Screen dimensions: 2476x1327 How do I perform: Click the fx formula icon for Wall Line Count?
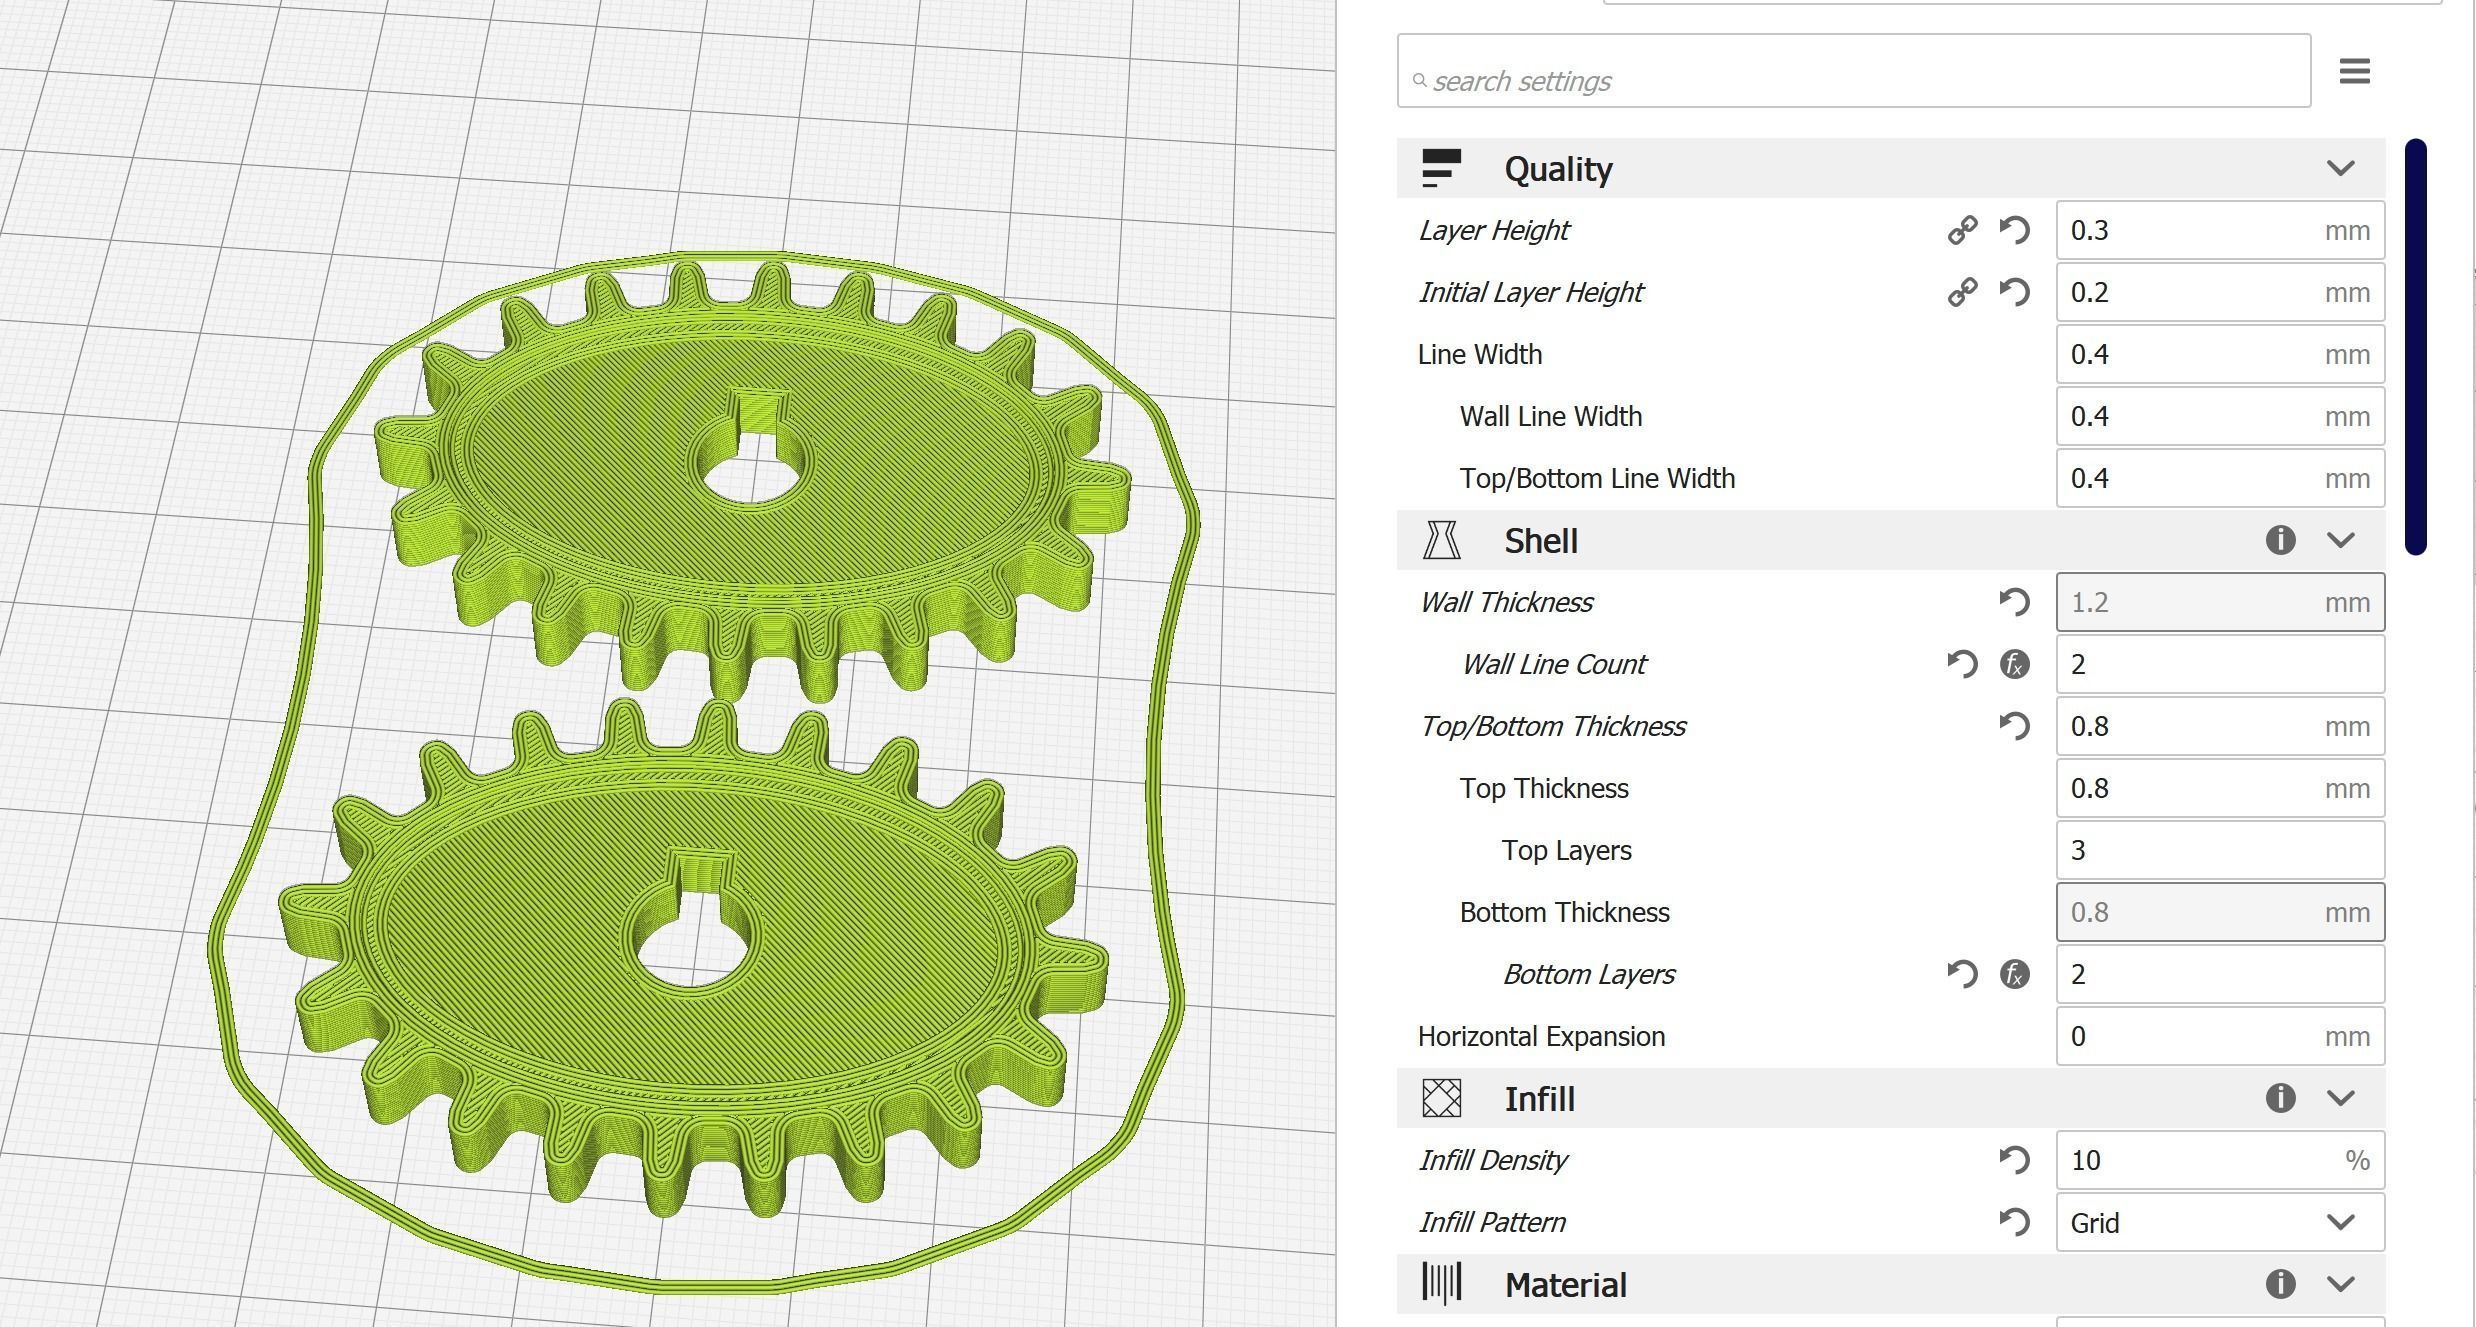pyautogui.click(x=2014, y=664)
